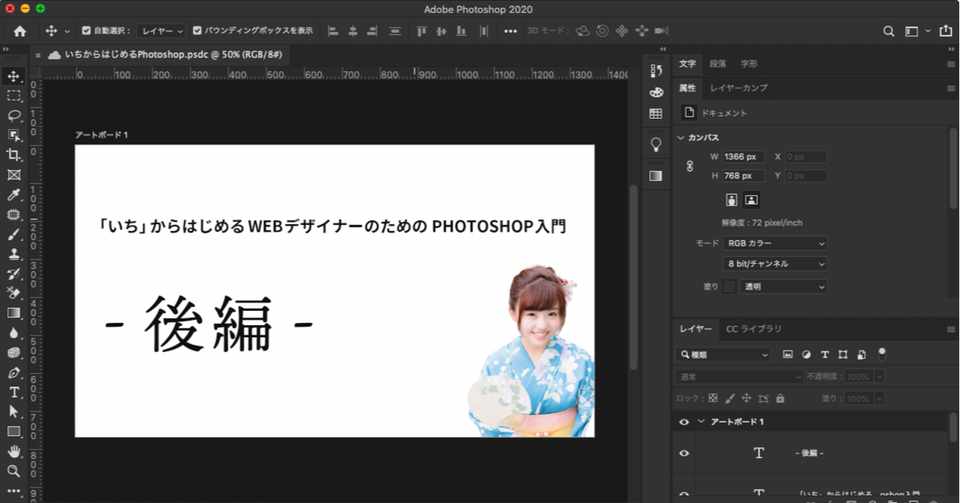960x503 pixels.
Task: Toggle the layer filter on/off switch
Action: click(x=882, y=352)
